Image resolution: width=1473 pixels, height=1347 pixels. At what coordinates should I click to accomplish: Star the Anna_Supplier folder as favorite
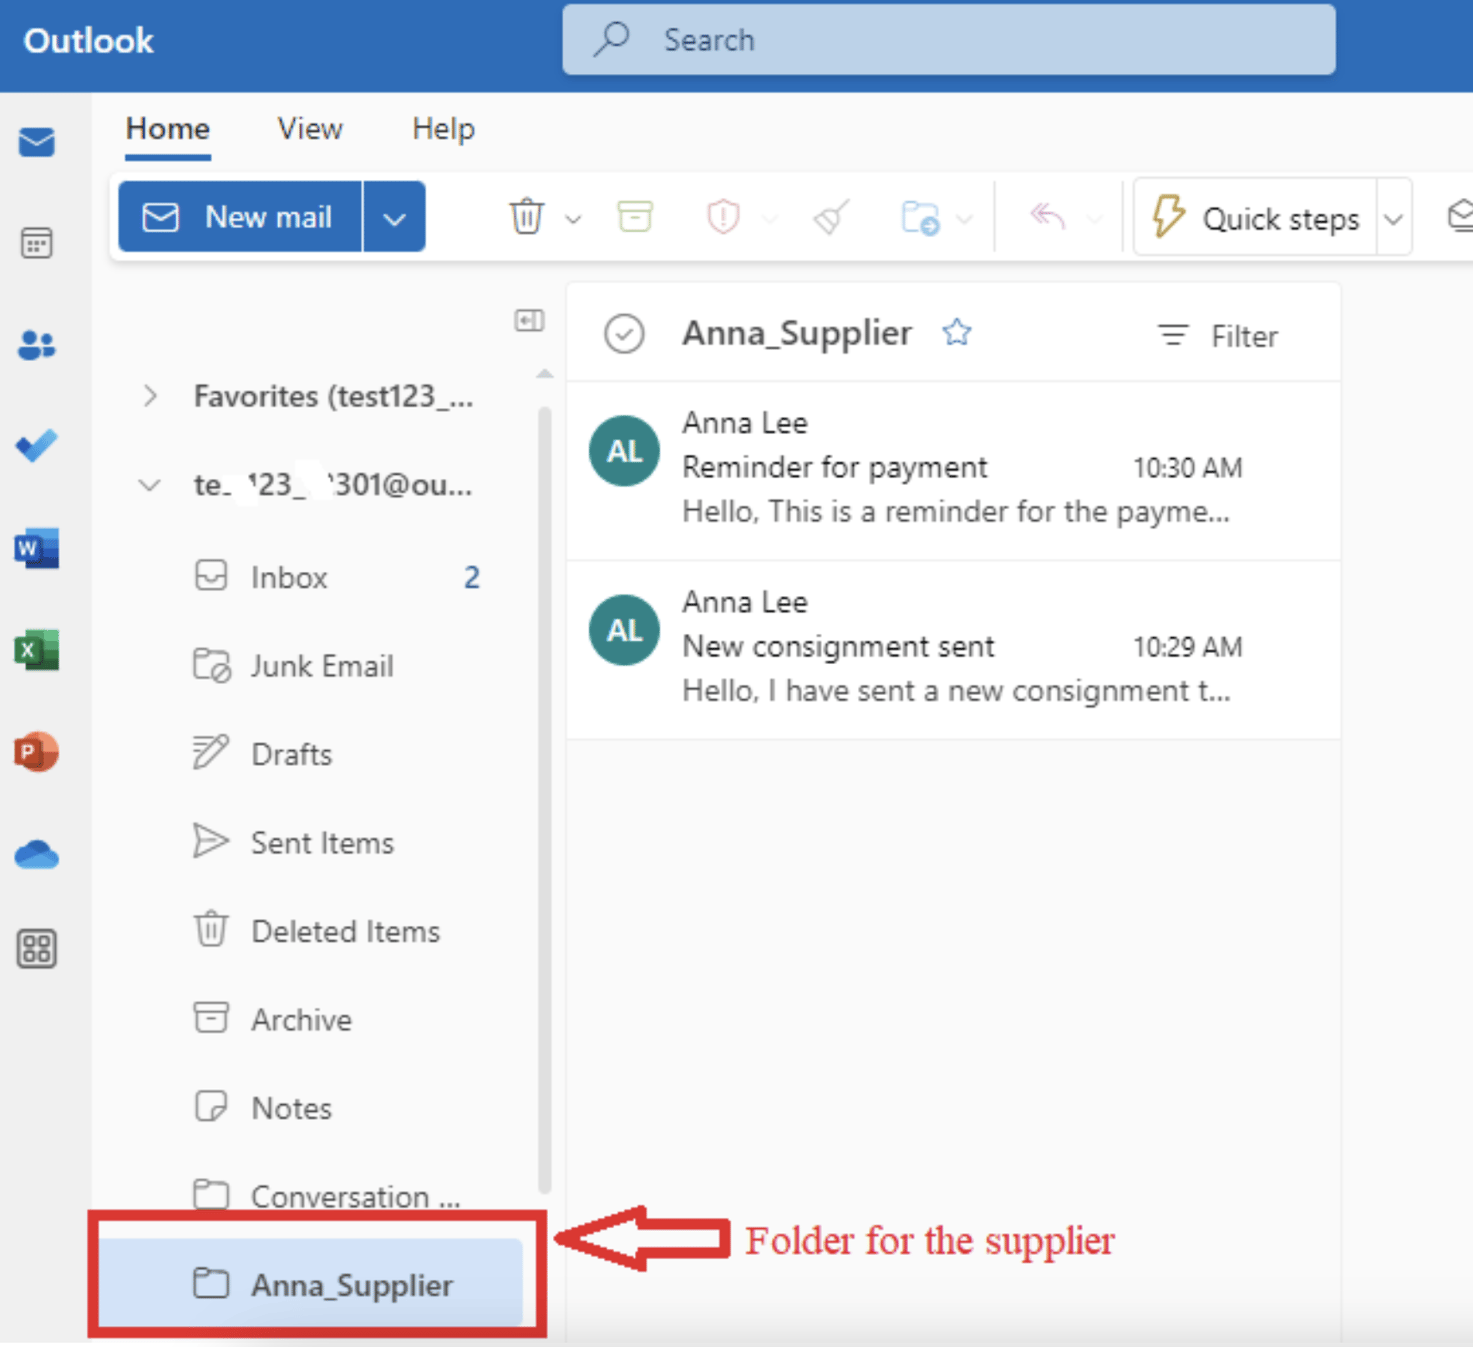tap(957, 332)
